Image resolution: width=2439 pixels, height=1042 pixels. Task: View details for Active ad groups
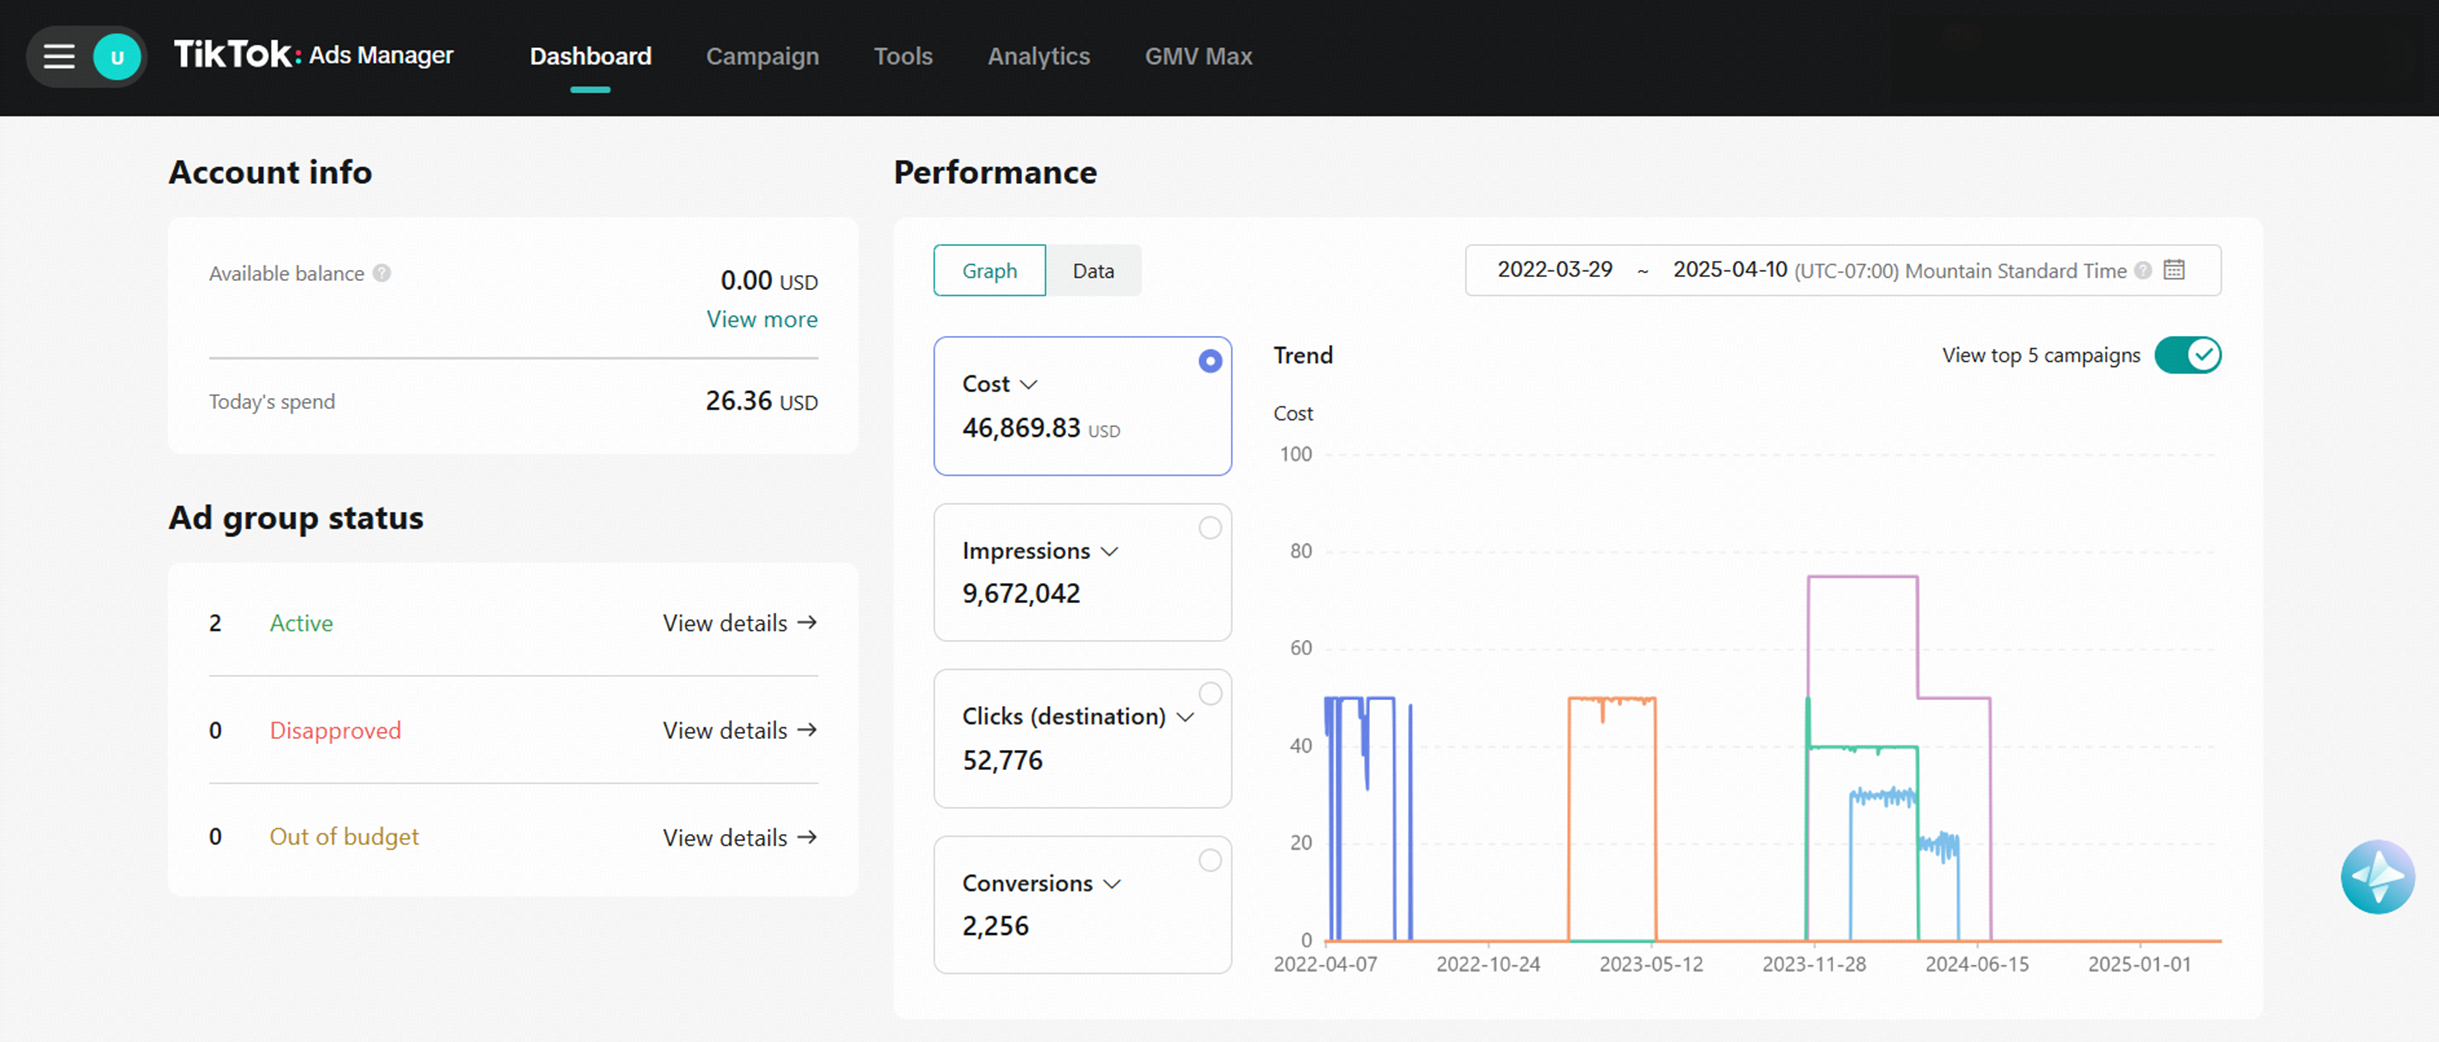point(740,623)
